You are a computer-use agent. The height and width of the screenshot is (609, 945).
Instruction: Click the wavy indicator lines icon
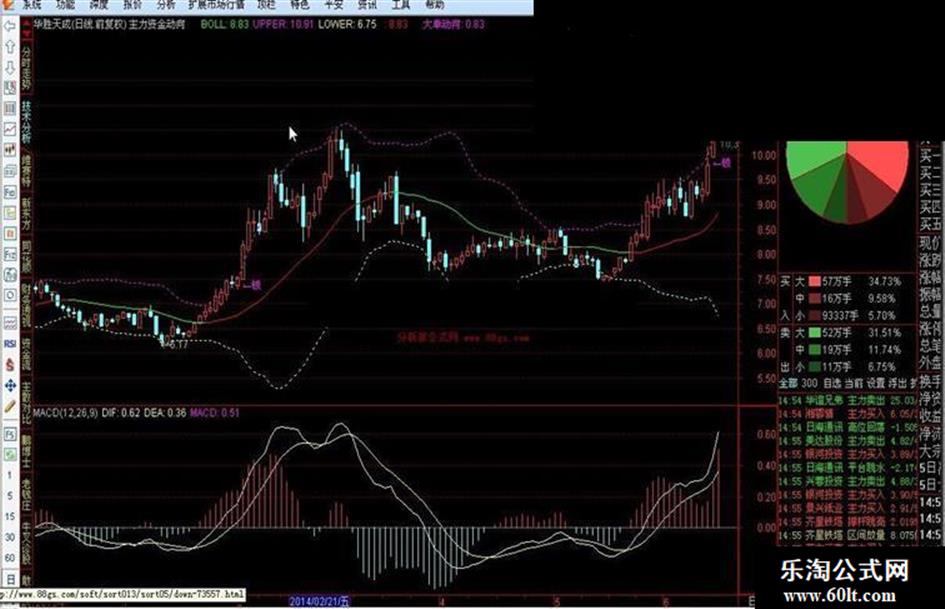coord(10,323)
